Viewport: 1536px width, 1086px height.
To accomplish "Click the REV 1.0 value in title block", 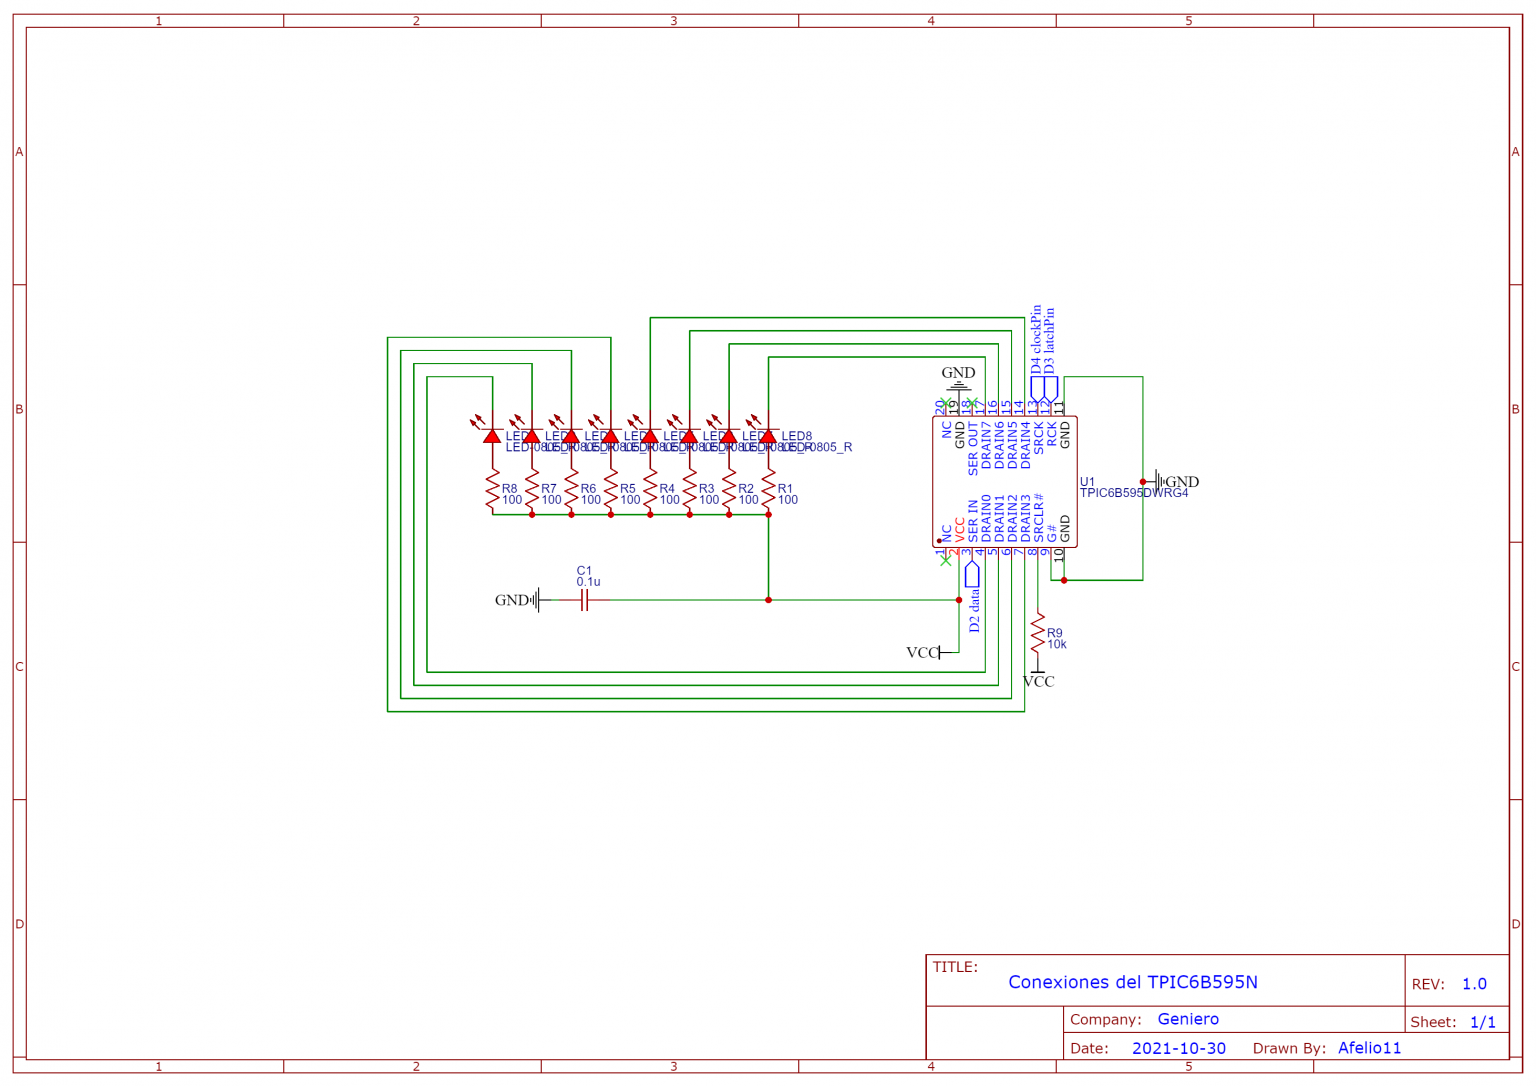I will [1473, 984].
